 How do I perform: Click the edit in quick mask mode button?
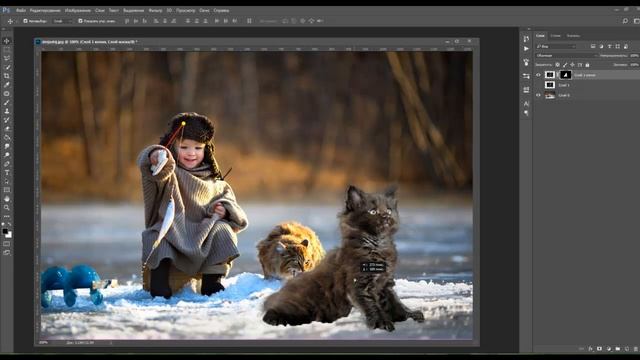click(x=7, y=244)
